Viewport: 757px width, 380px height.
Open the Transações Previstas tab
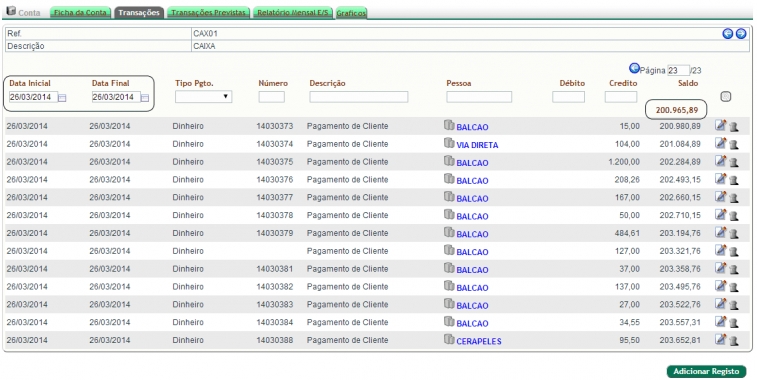coord(209,13)
